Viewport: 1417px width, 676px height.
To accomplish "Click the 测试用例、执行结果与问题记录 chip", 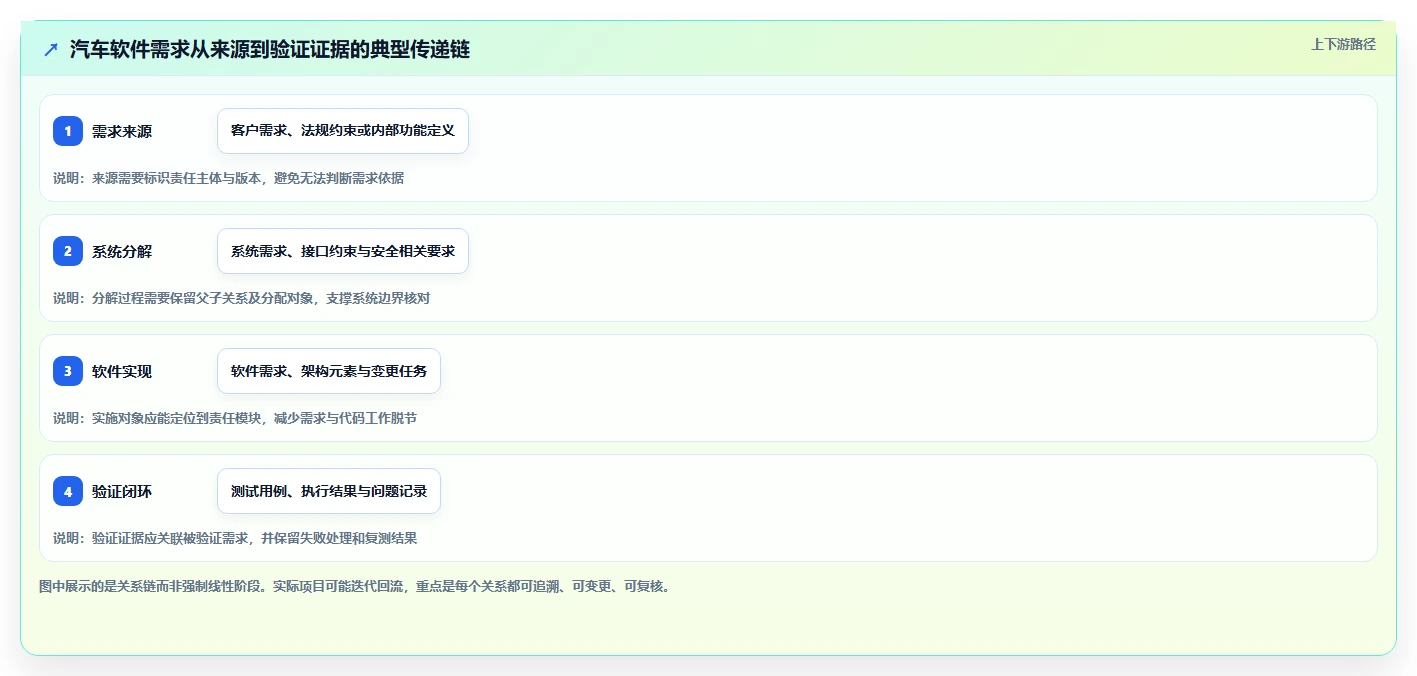I will (329, 491).
